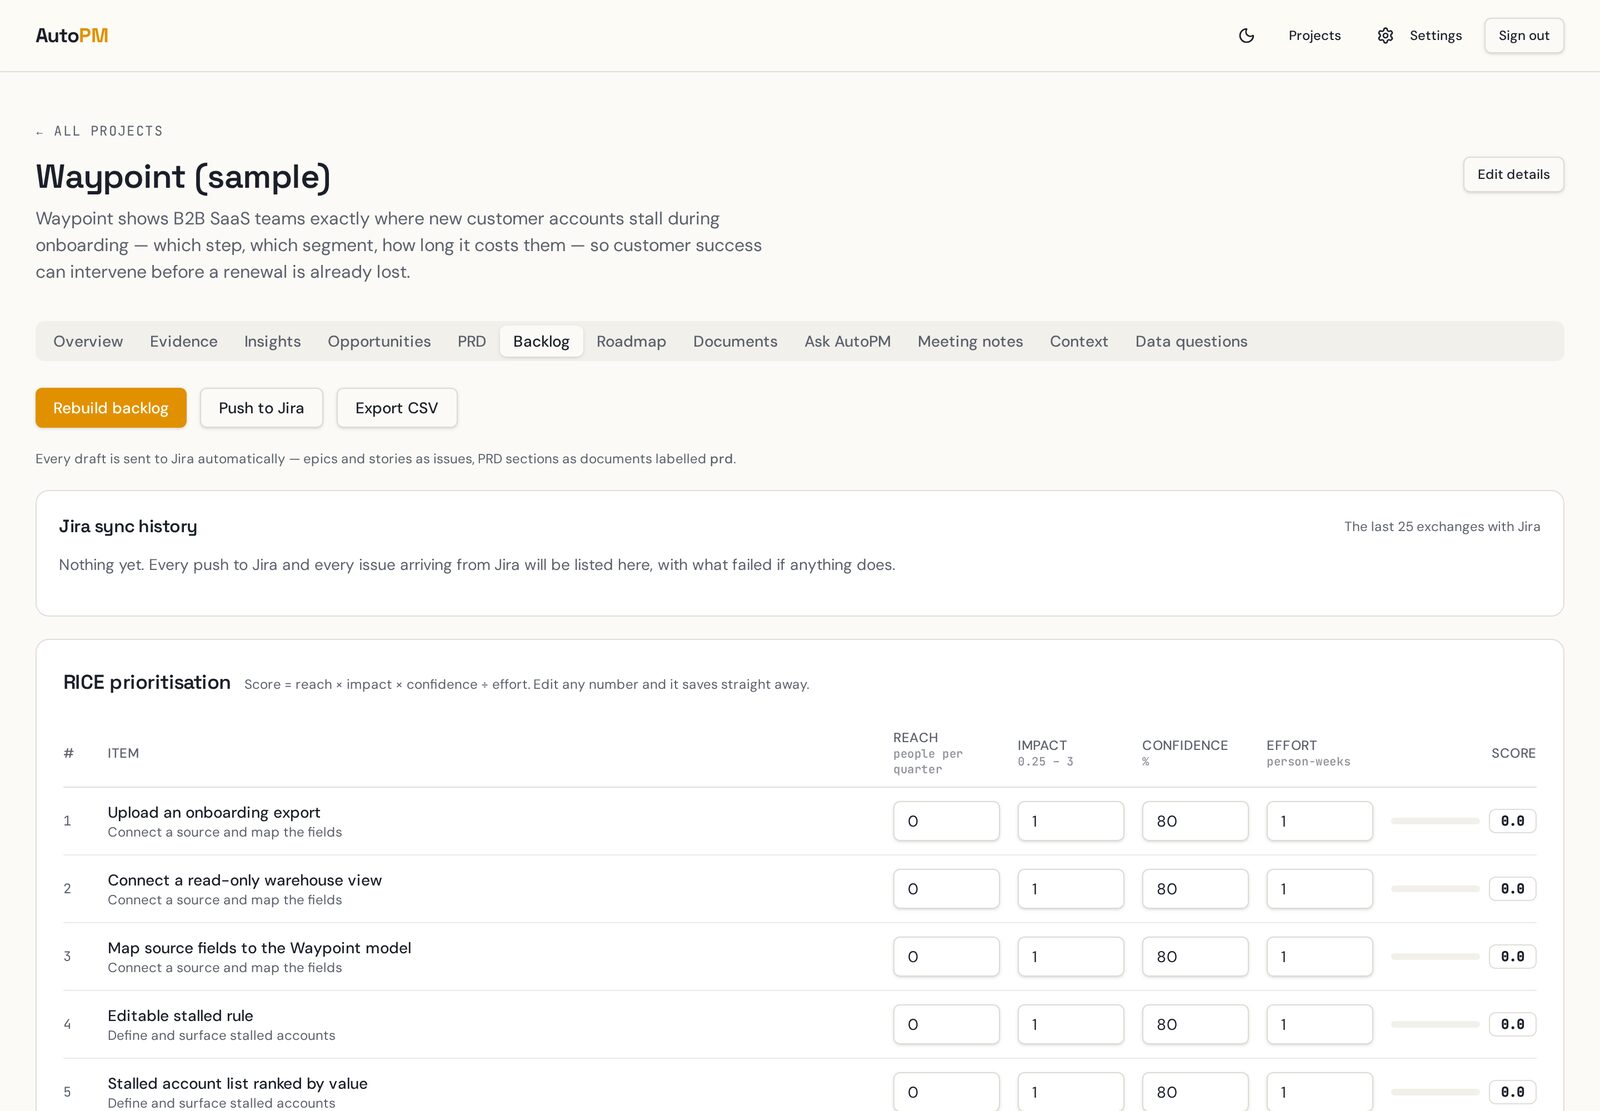Switch to the Insights tab
This screenshot has height=1111, width=1600.
(x=272, y=341)
